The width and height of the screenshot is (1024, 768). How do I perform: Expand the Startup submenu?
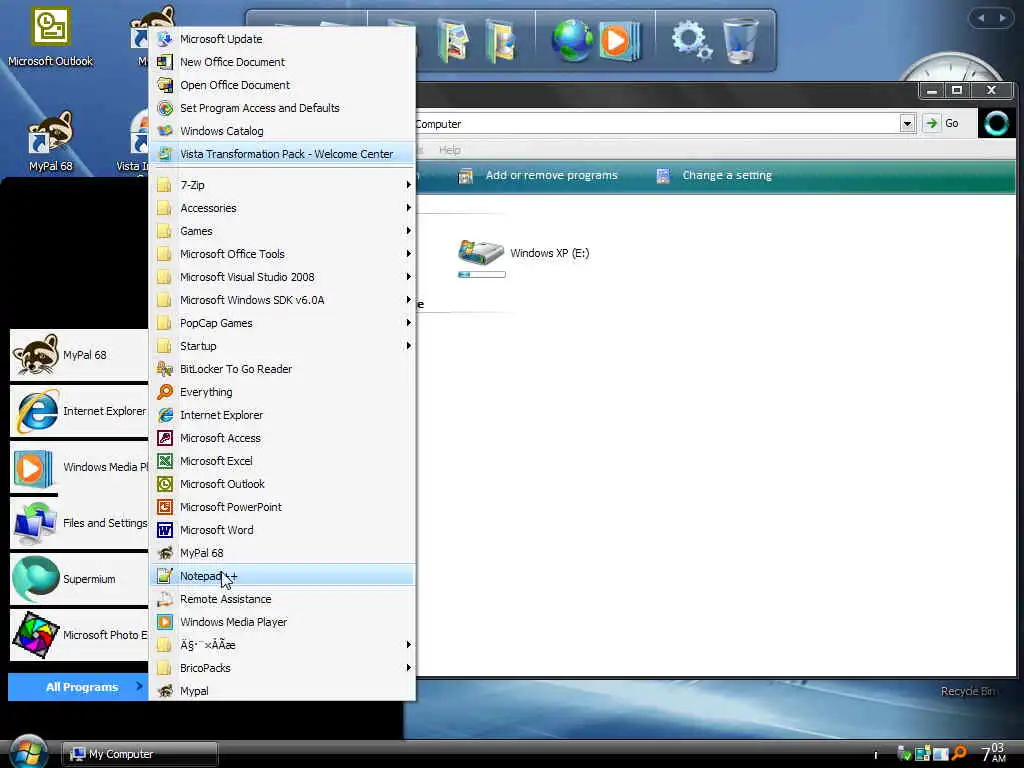[283, 345]
